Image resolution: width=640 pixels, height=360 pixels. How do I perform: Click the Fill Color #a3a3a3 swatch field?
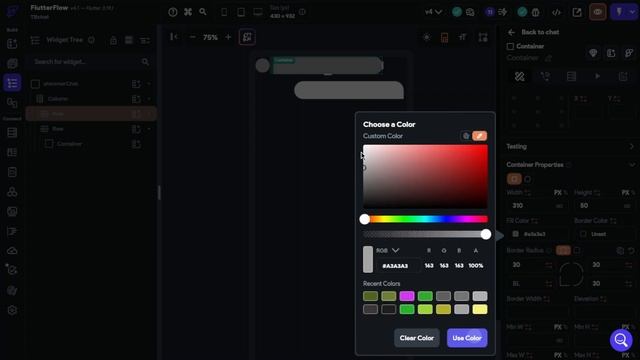tap(536, 234)
